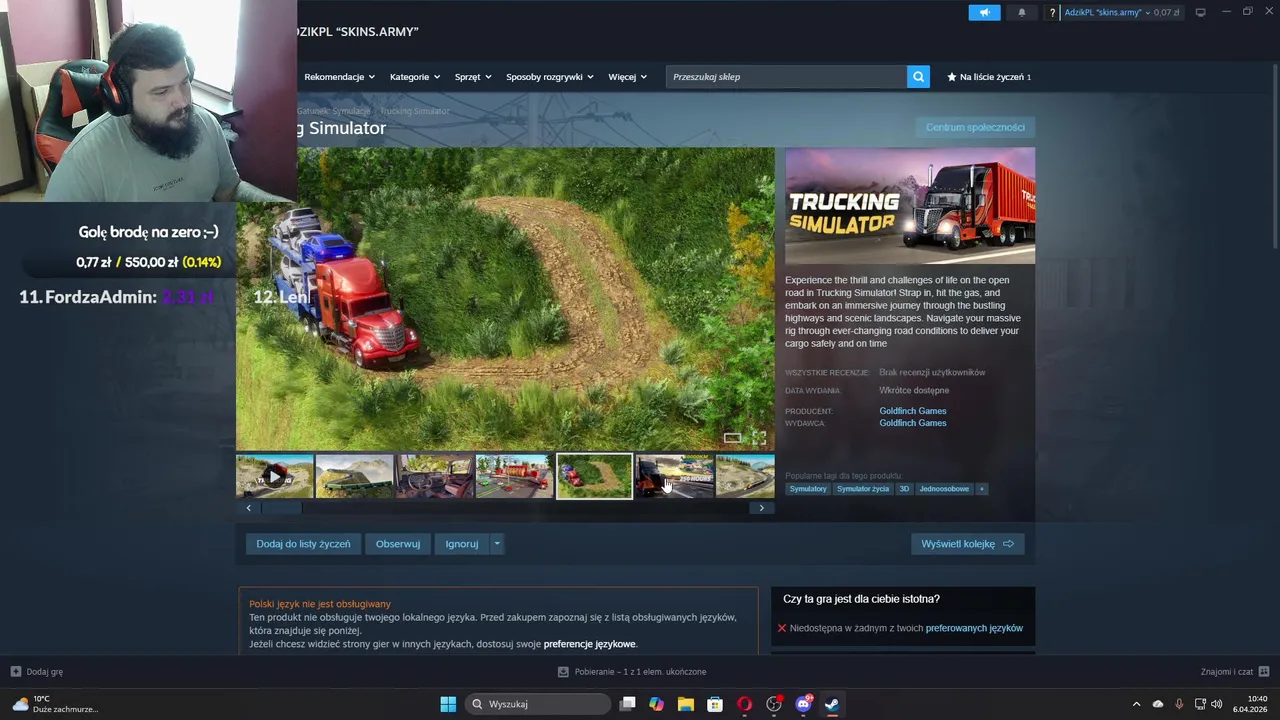Image resolution: width=1280 pixels, height=720 pixels.
Task: Click the weather widget in the taskbar
Action: click(x=55, y=704)
